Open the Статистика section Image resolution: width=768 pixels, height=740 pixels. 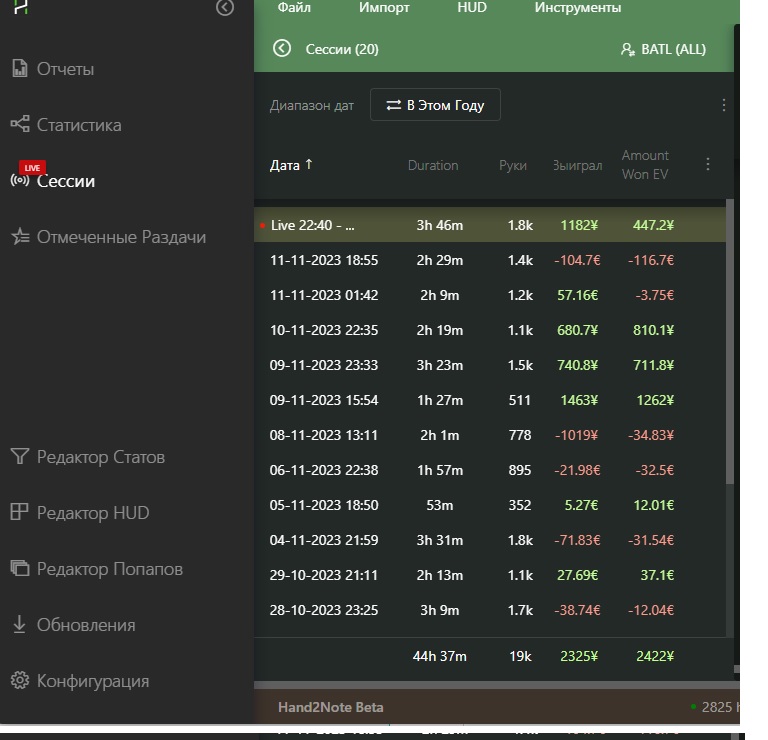pyautogui.click(x=67, y=125)
